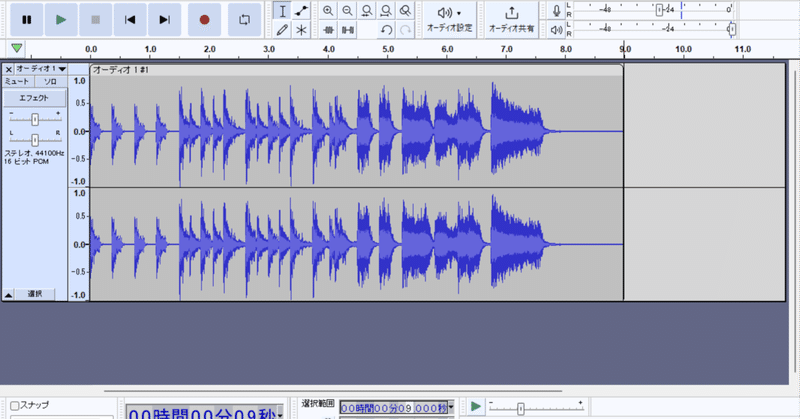
Task: Open the selection time format dropdown
Action: (451, 407)
